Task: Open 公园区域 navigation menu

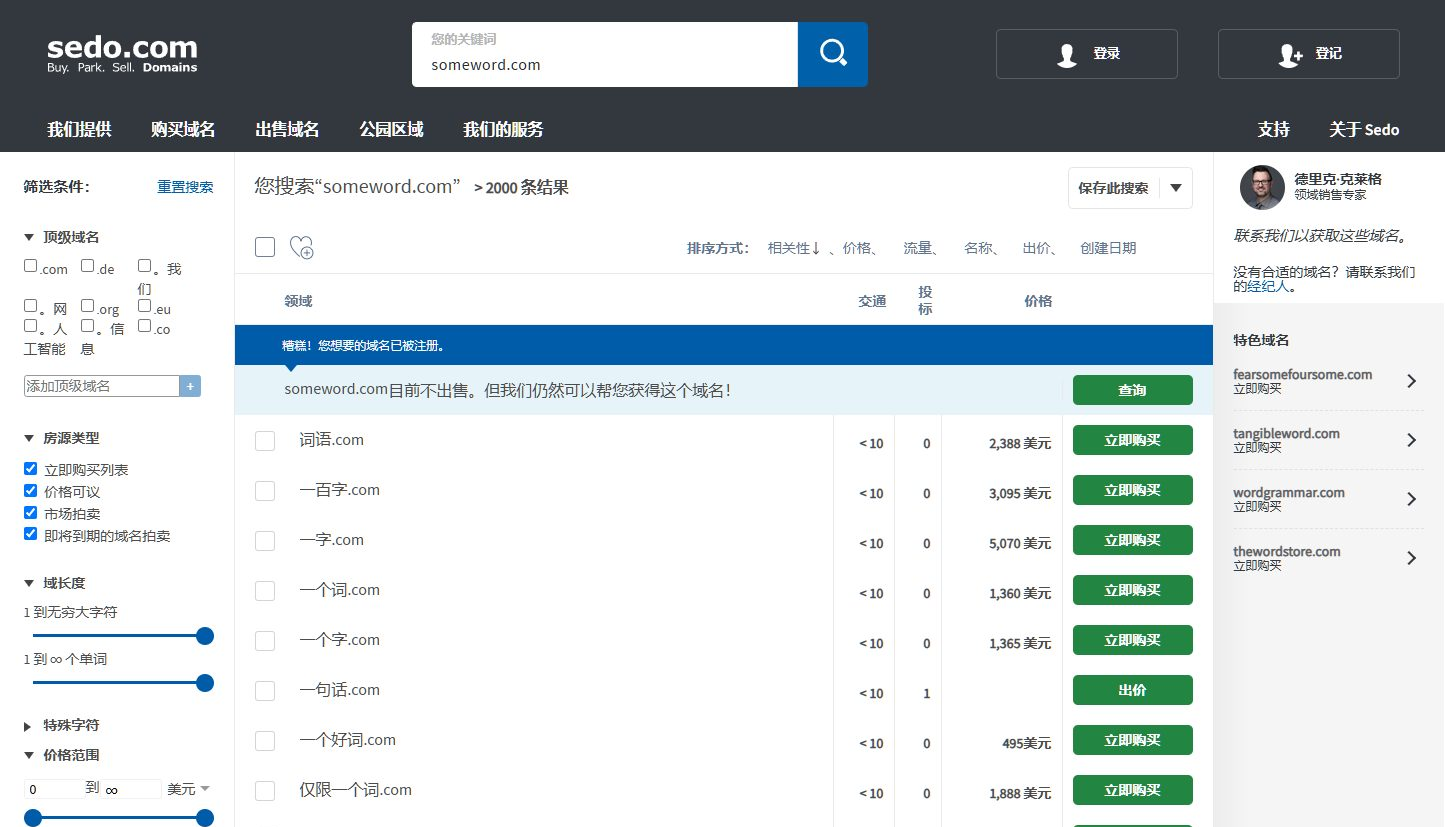Action: pos(391,129)
